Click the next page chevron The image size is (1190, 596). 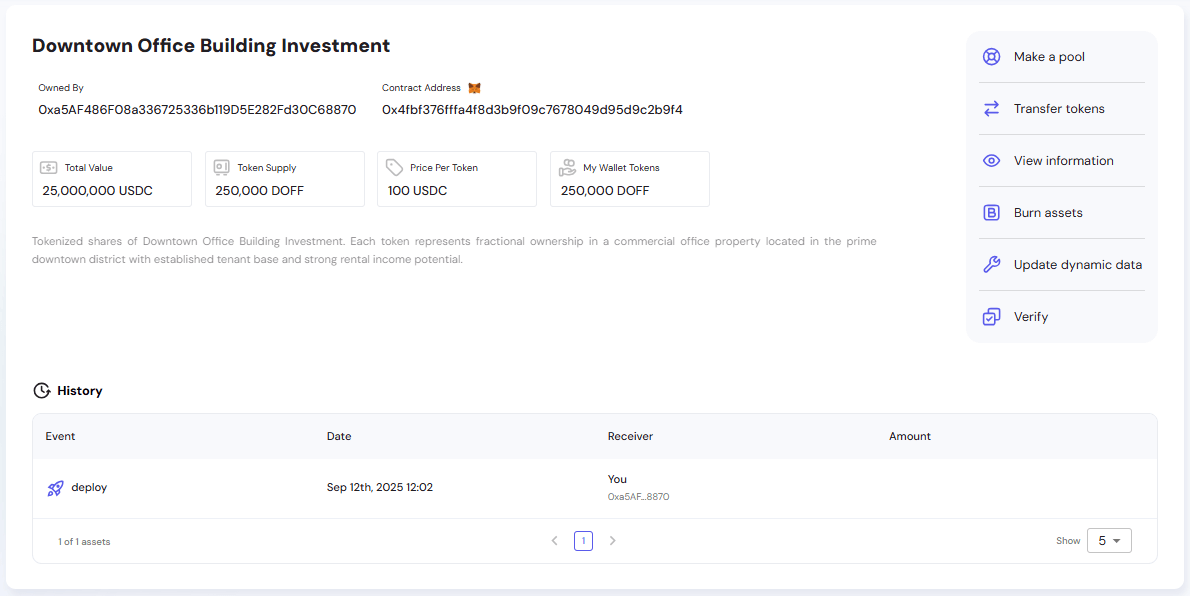coord(612,540)
